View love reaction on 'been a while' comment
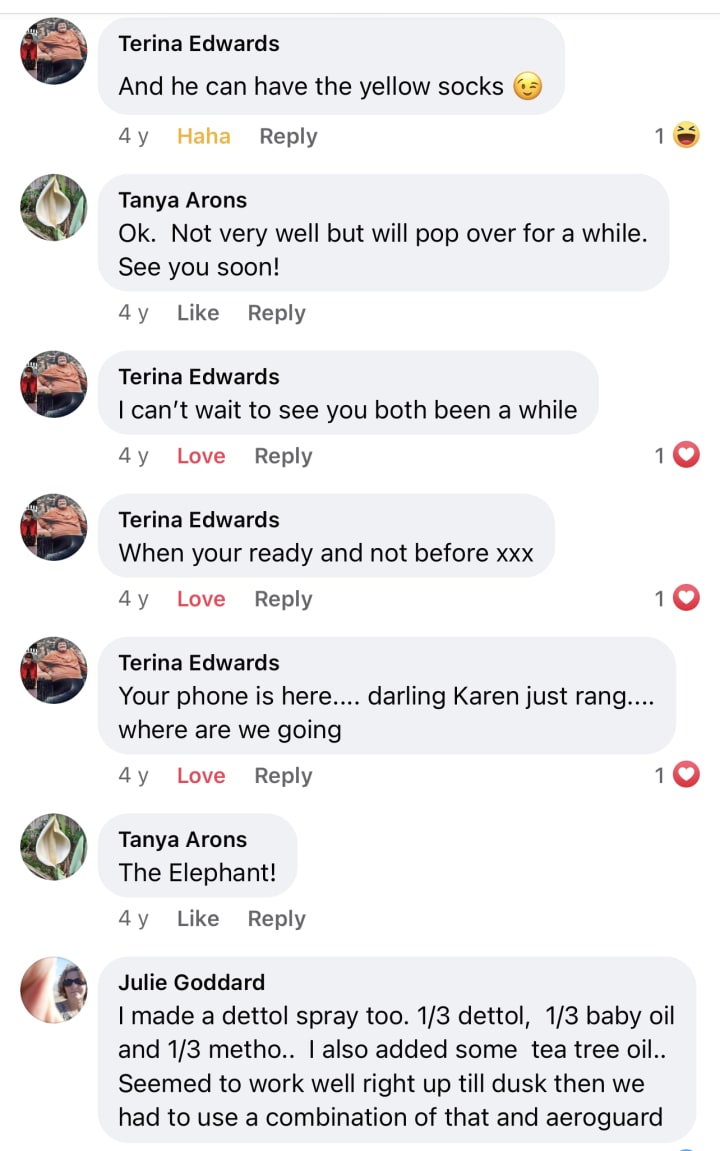Viewport: 720px width, 1151px height. [x=686, y=455]
